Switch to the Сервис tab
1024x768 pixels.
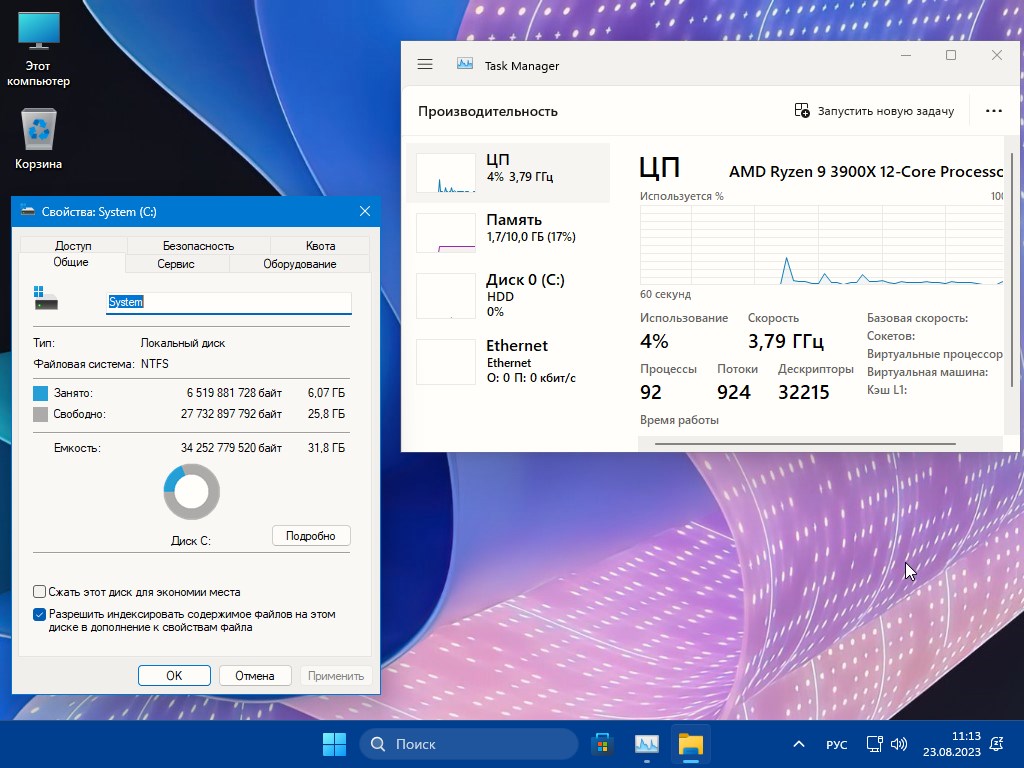click(176, 264)
